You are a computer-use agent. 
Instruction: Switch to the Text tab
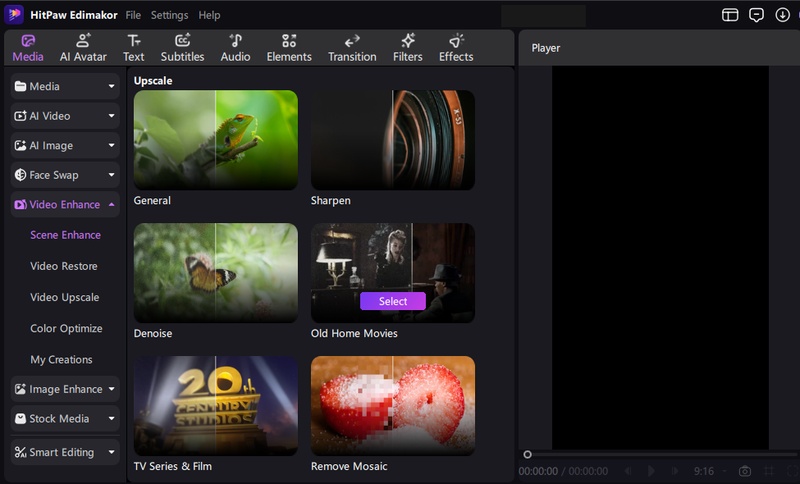[x=134, y=48]
